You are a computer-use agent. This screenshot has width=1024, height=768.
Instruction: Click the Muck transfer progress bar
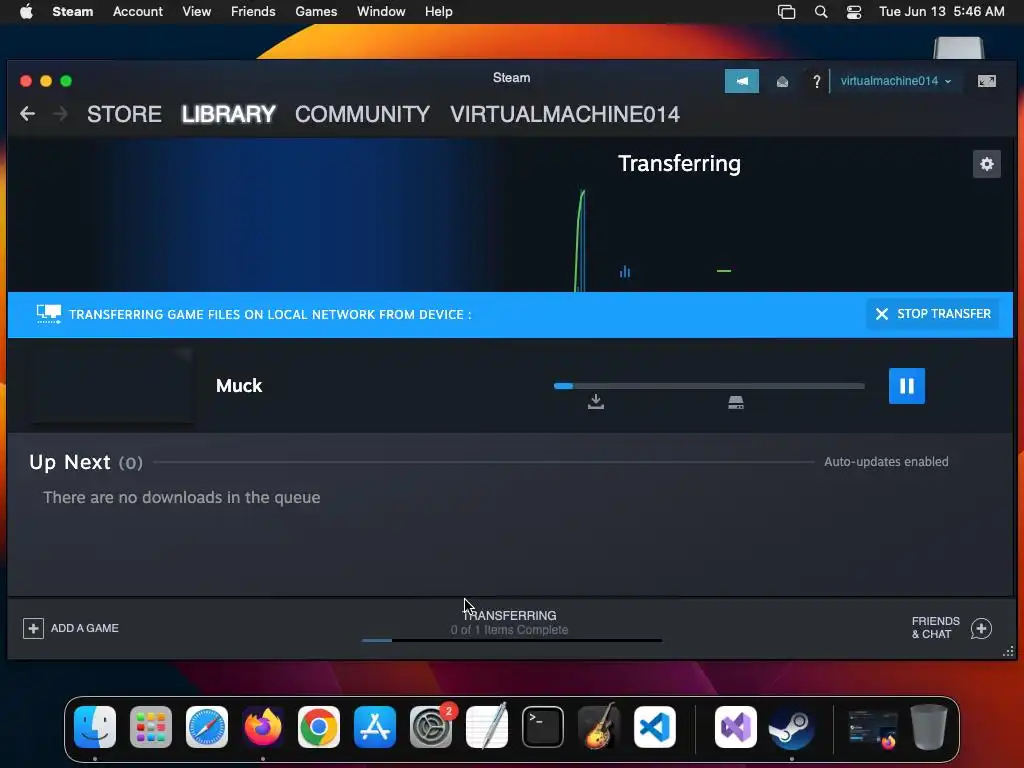(709, 386)
